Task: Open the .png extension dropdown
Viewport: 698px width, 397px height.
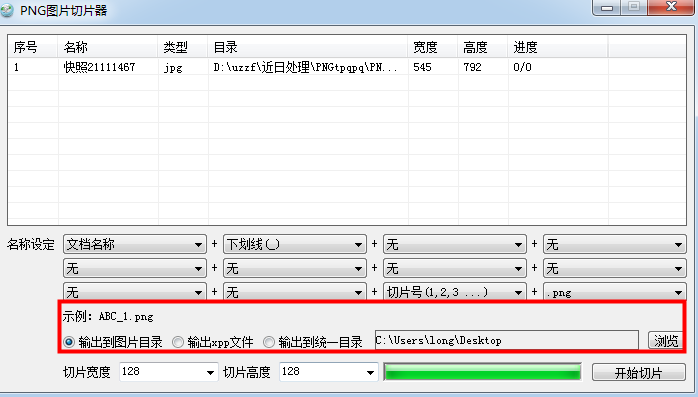Action: [x=614, y=292]
